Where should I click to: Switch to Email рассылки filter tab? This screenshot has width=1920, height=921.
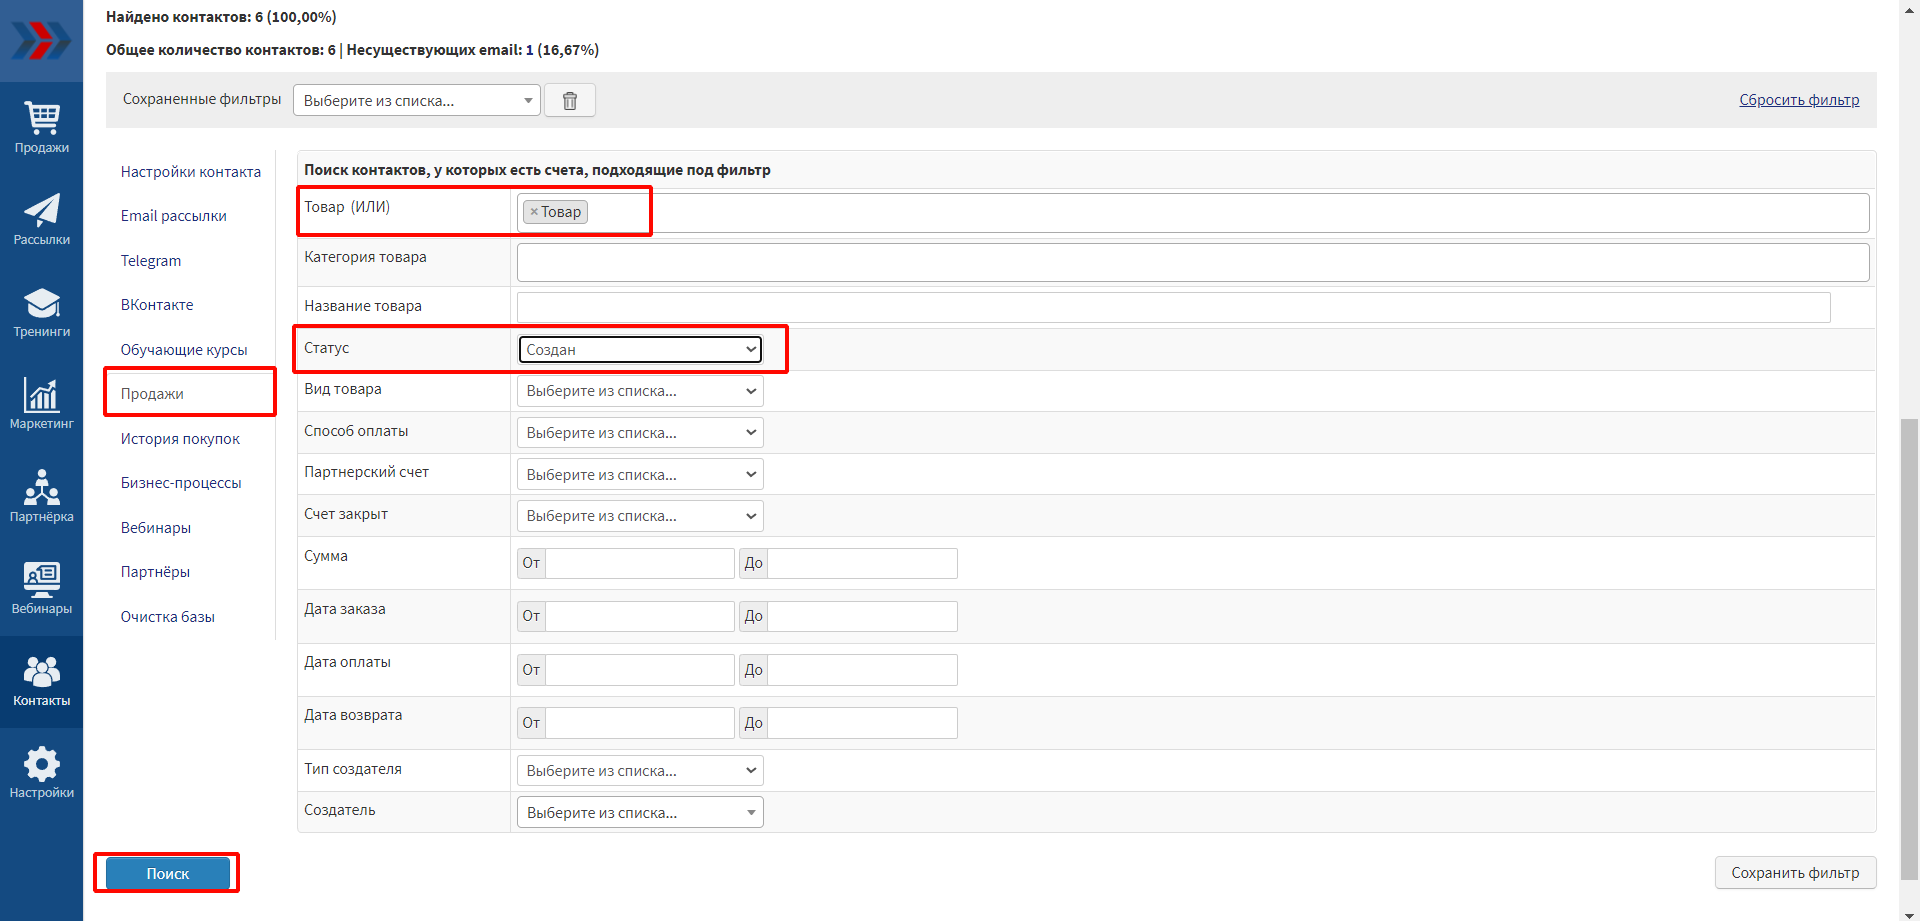tap(173, 216)
